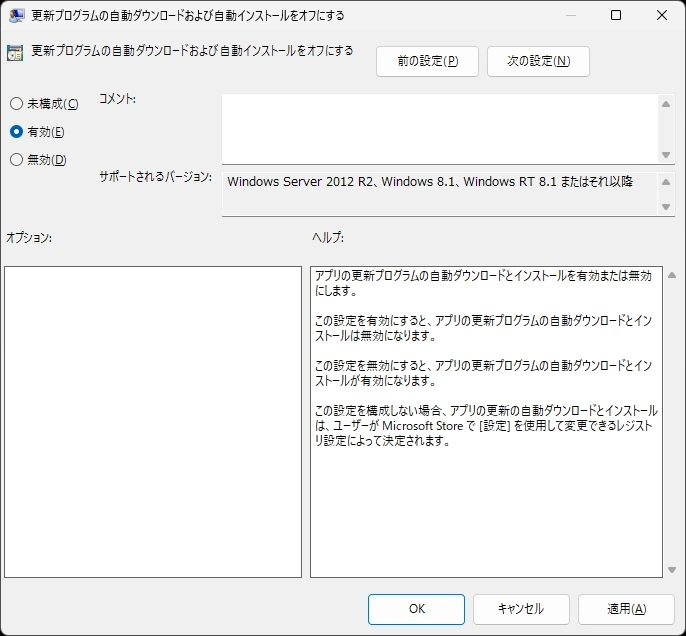This screenshot has height=636, width=686.
Task: Apply changes with 適用 button
Action: [626, 609]
